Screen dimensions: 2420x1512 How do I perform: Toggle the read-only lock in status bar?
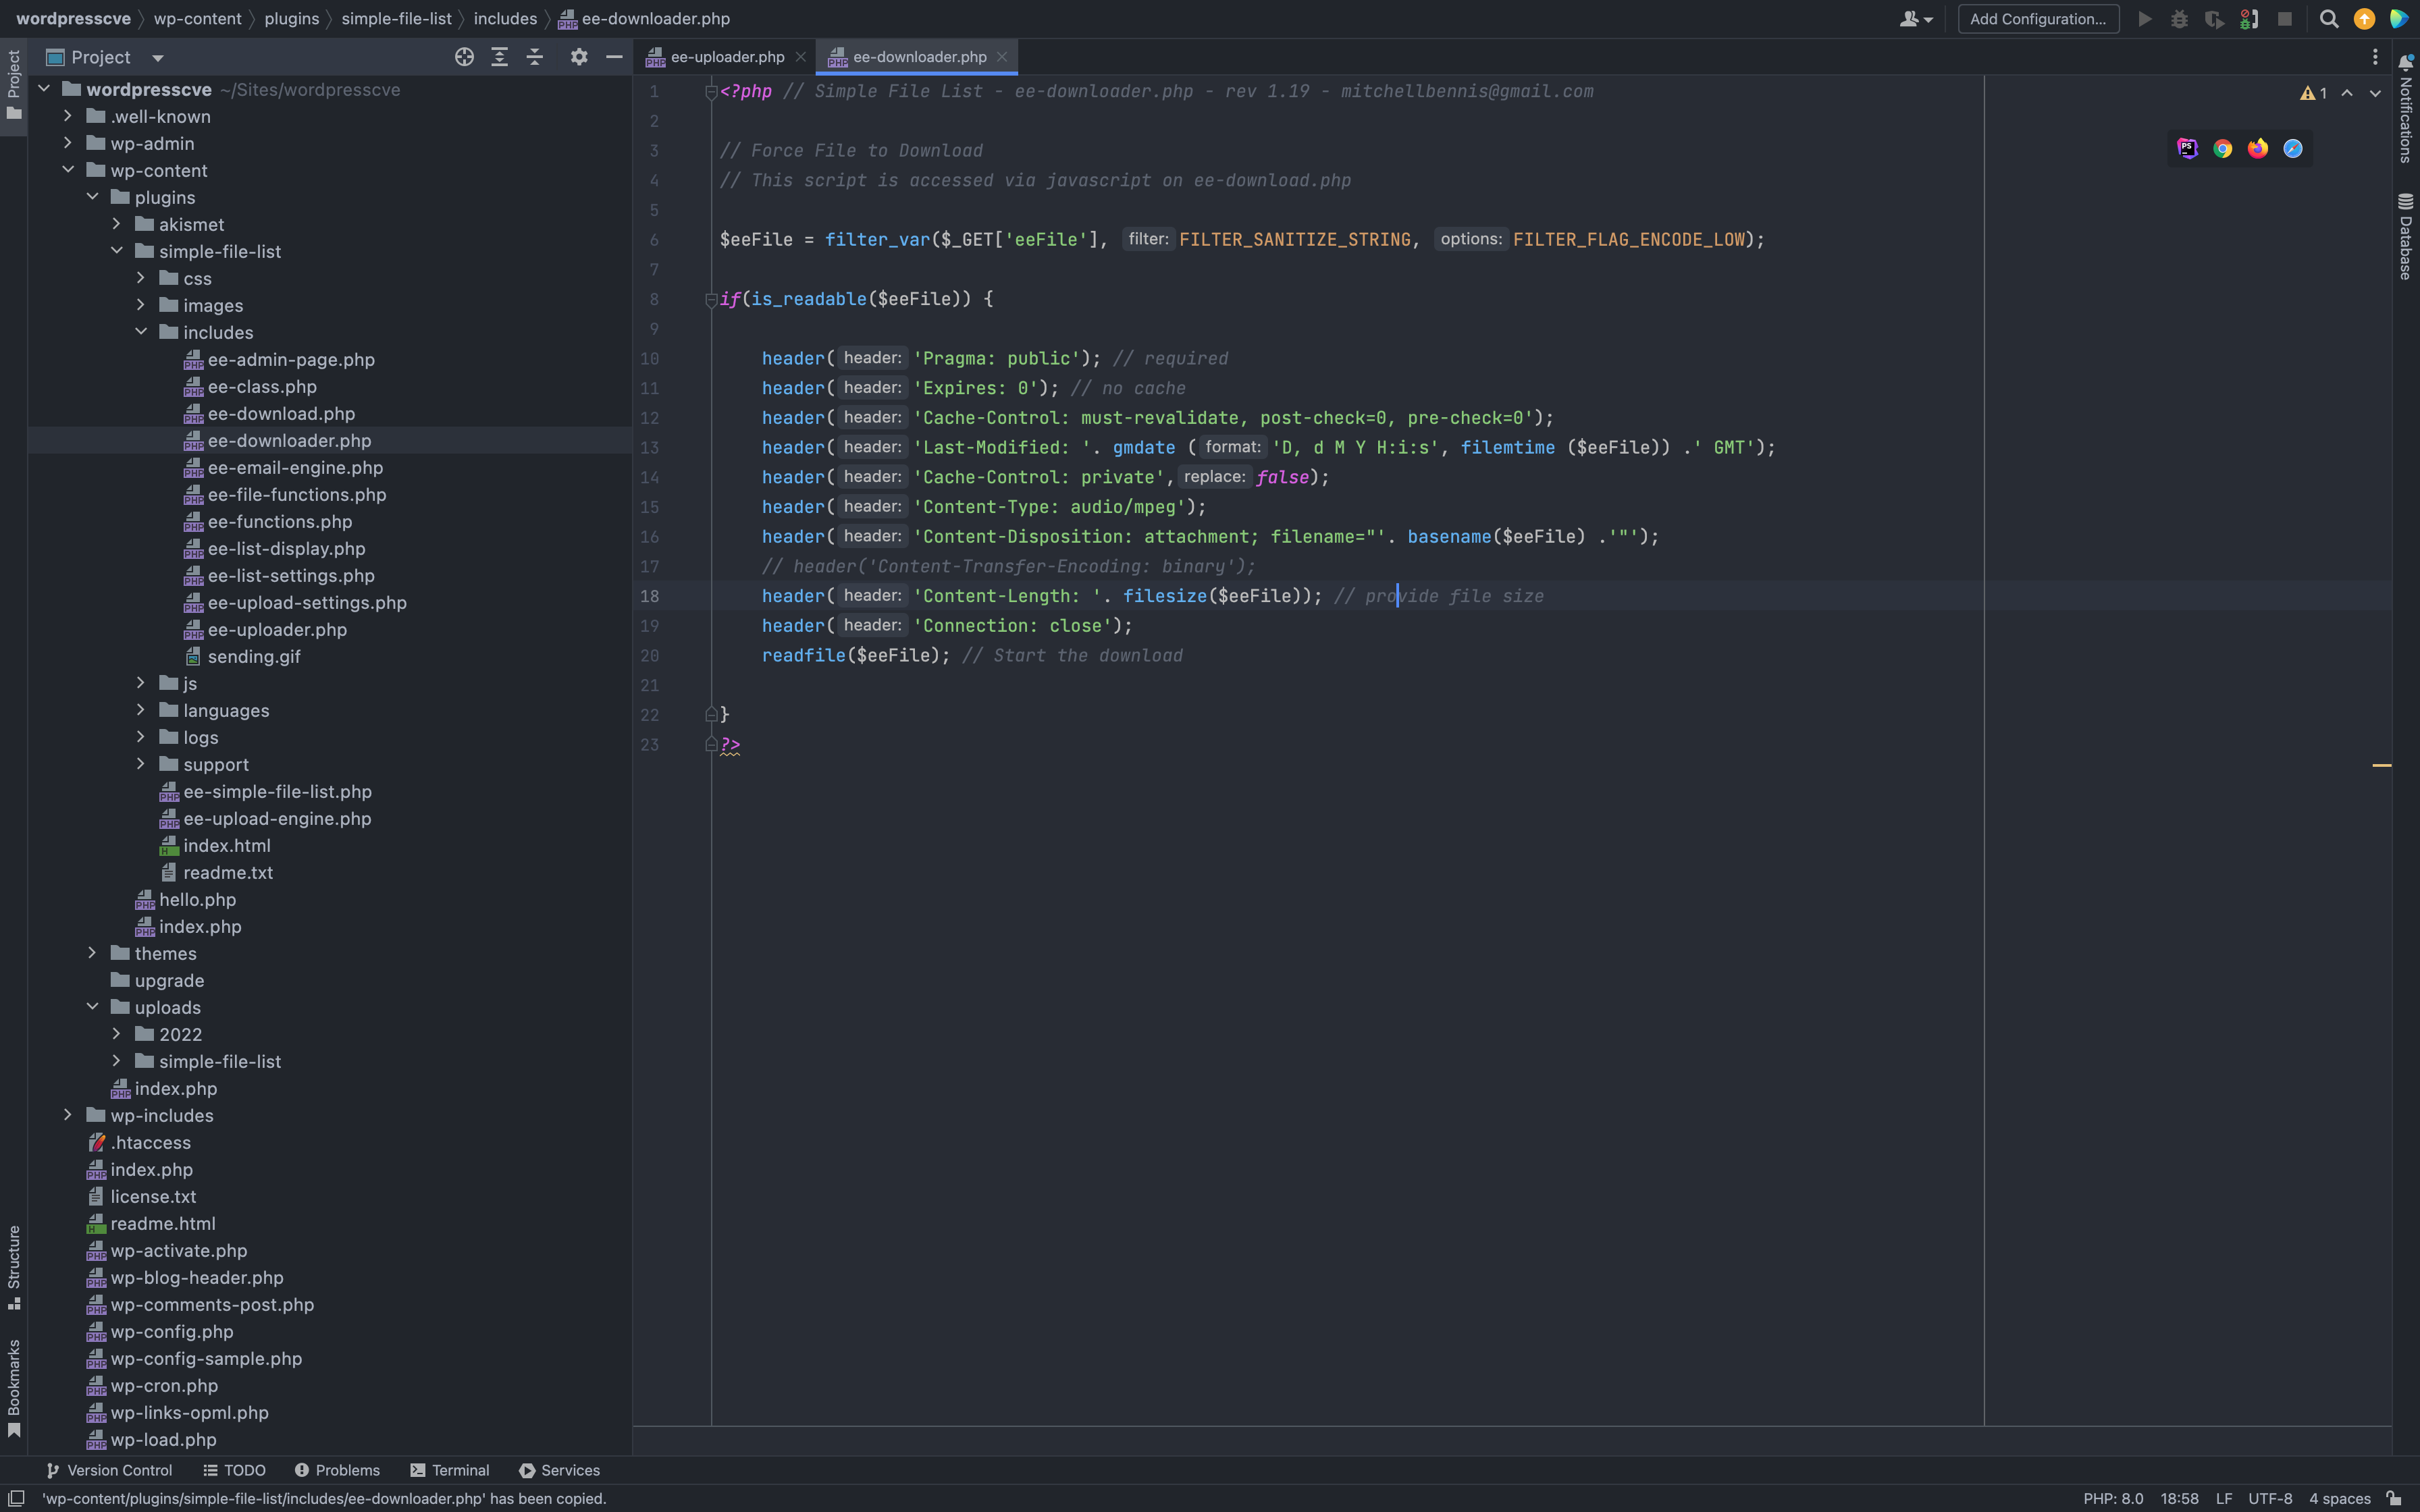point(2394,1498)
